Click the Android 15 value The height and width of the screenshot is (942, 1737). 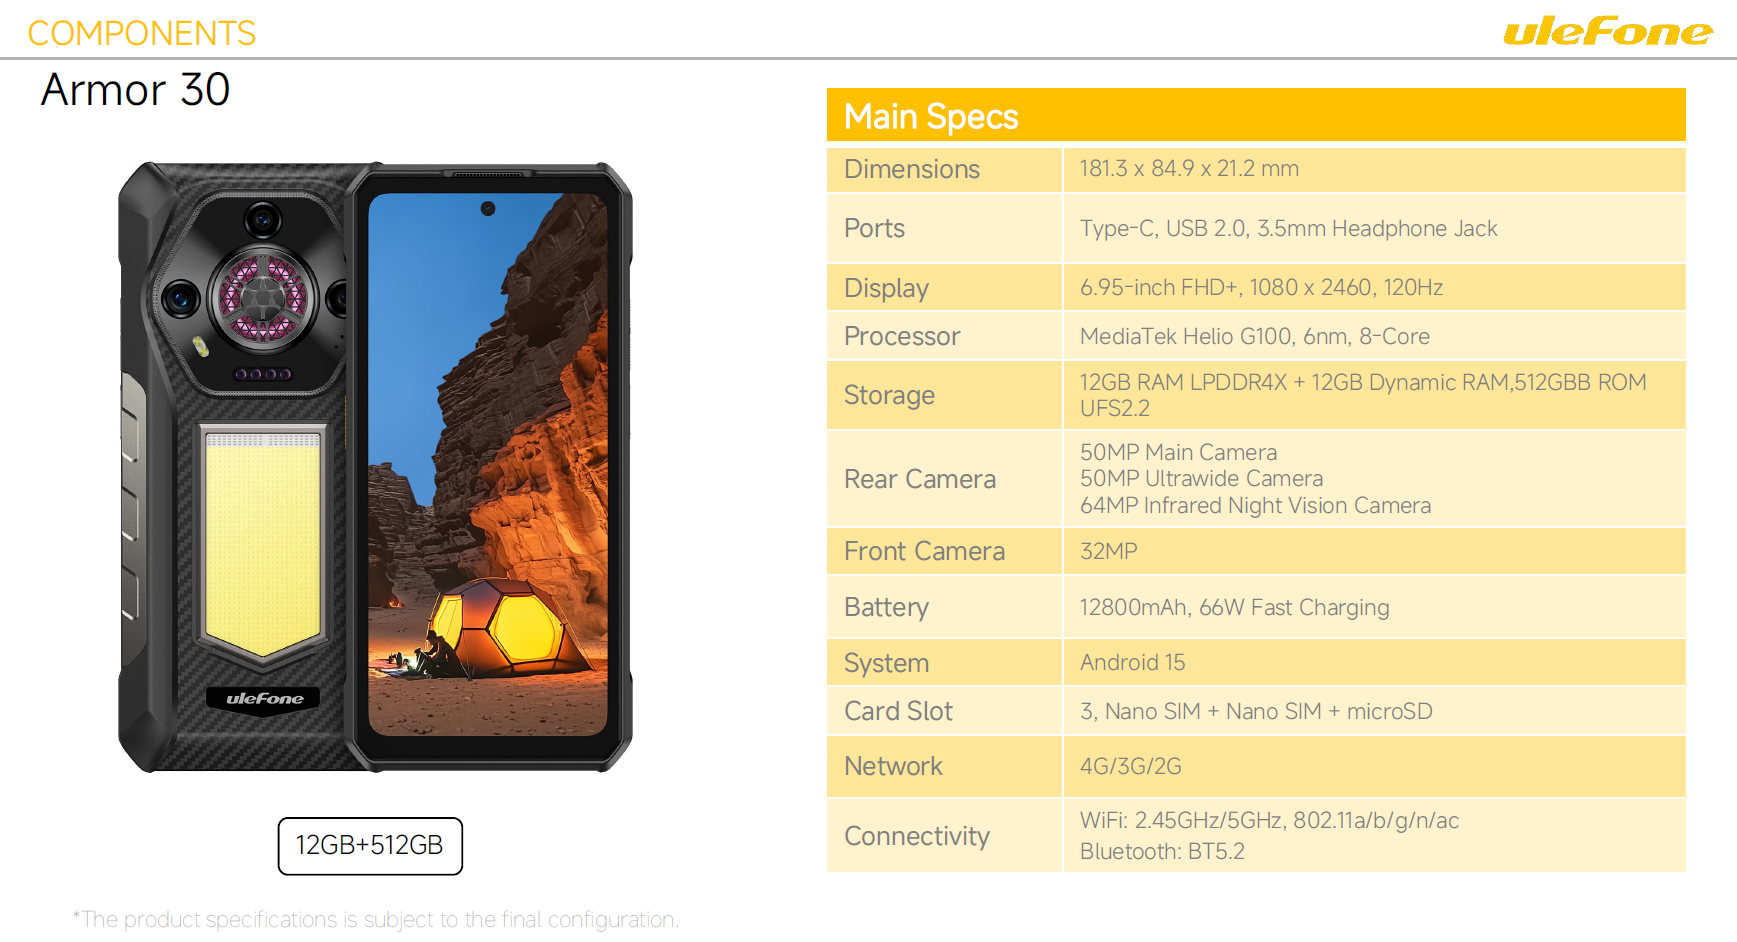click(x=1132, y=662)
